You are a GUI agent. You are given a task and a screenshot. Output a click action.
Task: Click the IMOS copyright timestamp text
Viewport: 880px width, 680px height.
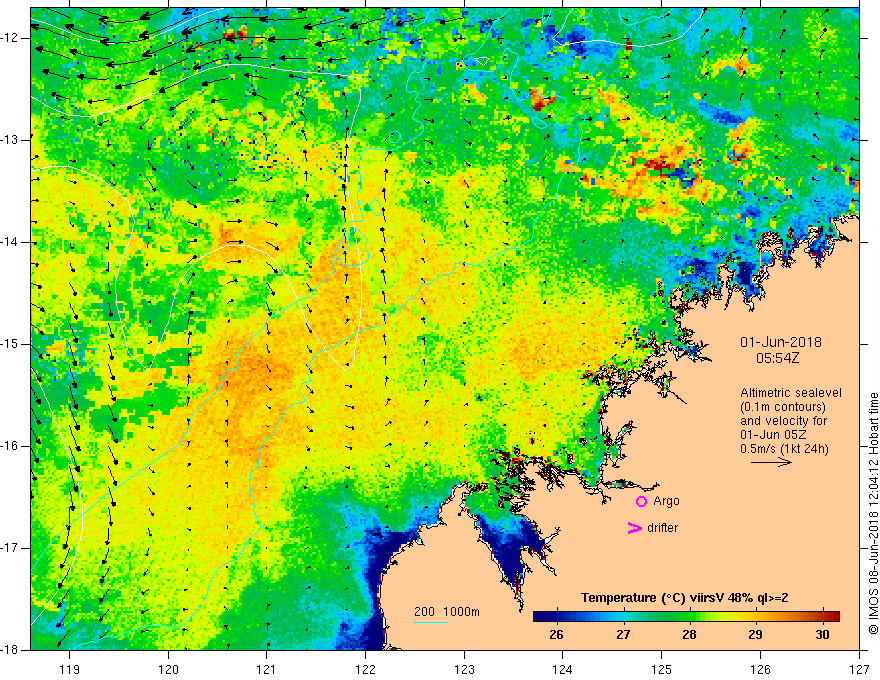[873, 513]
